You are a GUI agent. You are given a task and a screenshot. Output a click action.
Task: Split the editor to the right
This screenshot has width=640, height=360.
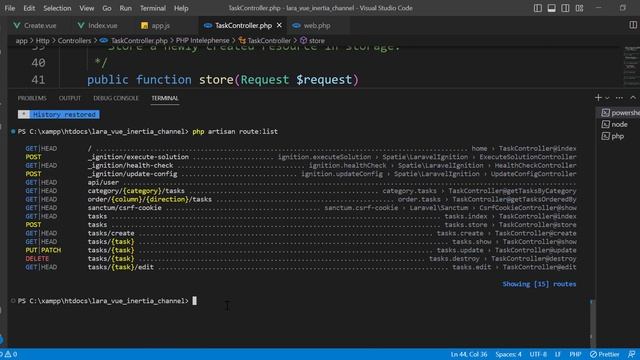coord(633,25)
